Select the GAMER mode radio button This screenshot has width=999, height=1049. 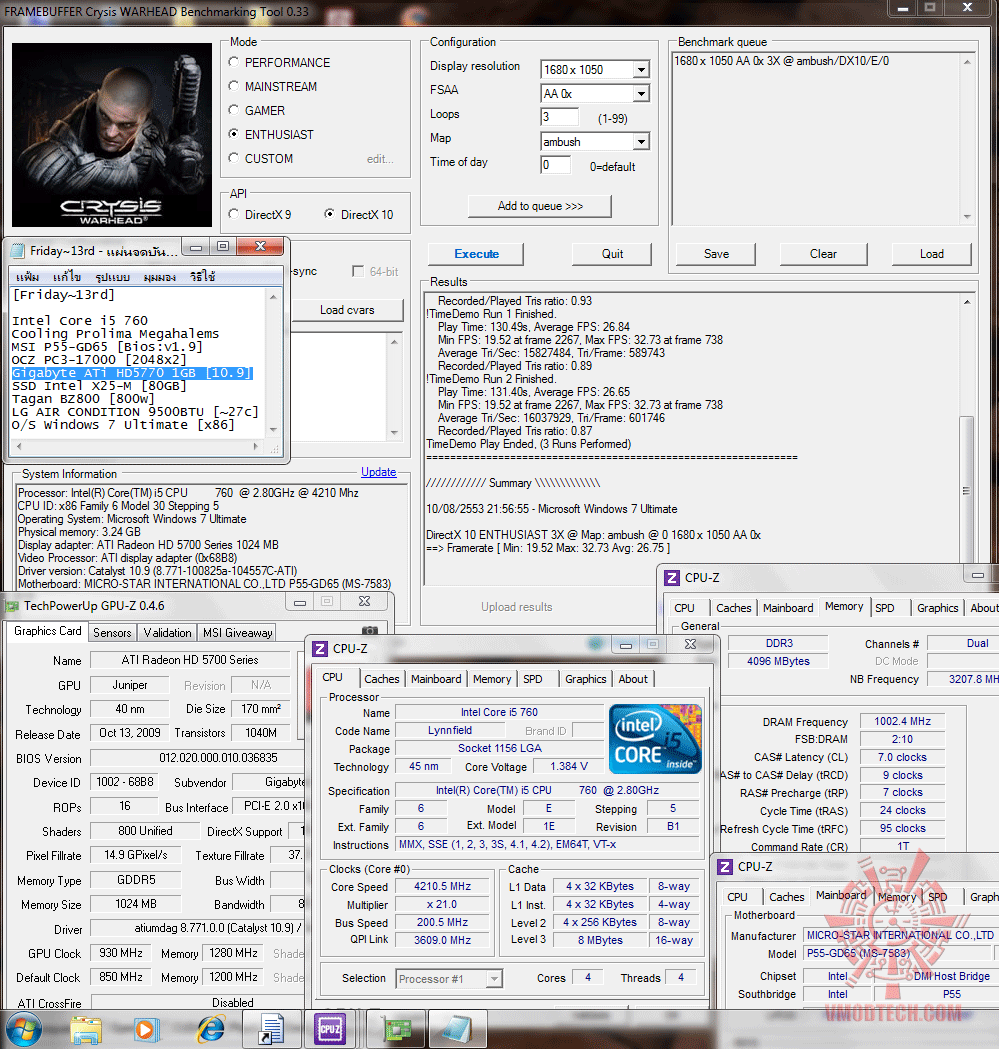coord(234,110)
